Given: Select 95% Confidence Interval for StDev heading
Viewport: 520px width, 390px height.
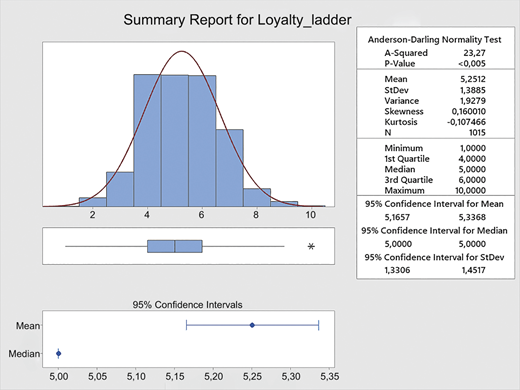Looking at the screenshot, I should pos(434,257).
